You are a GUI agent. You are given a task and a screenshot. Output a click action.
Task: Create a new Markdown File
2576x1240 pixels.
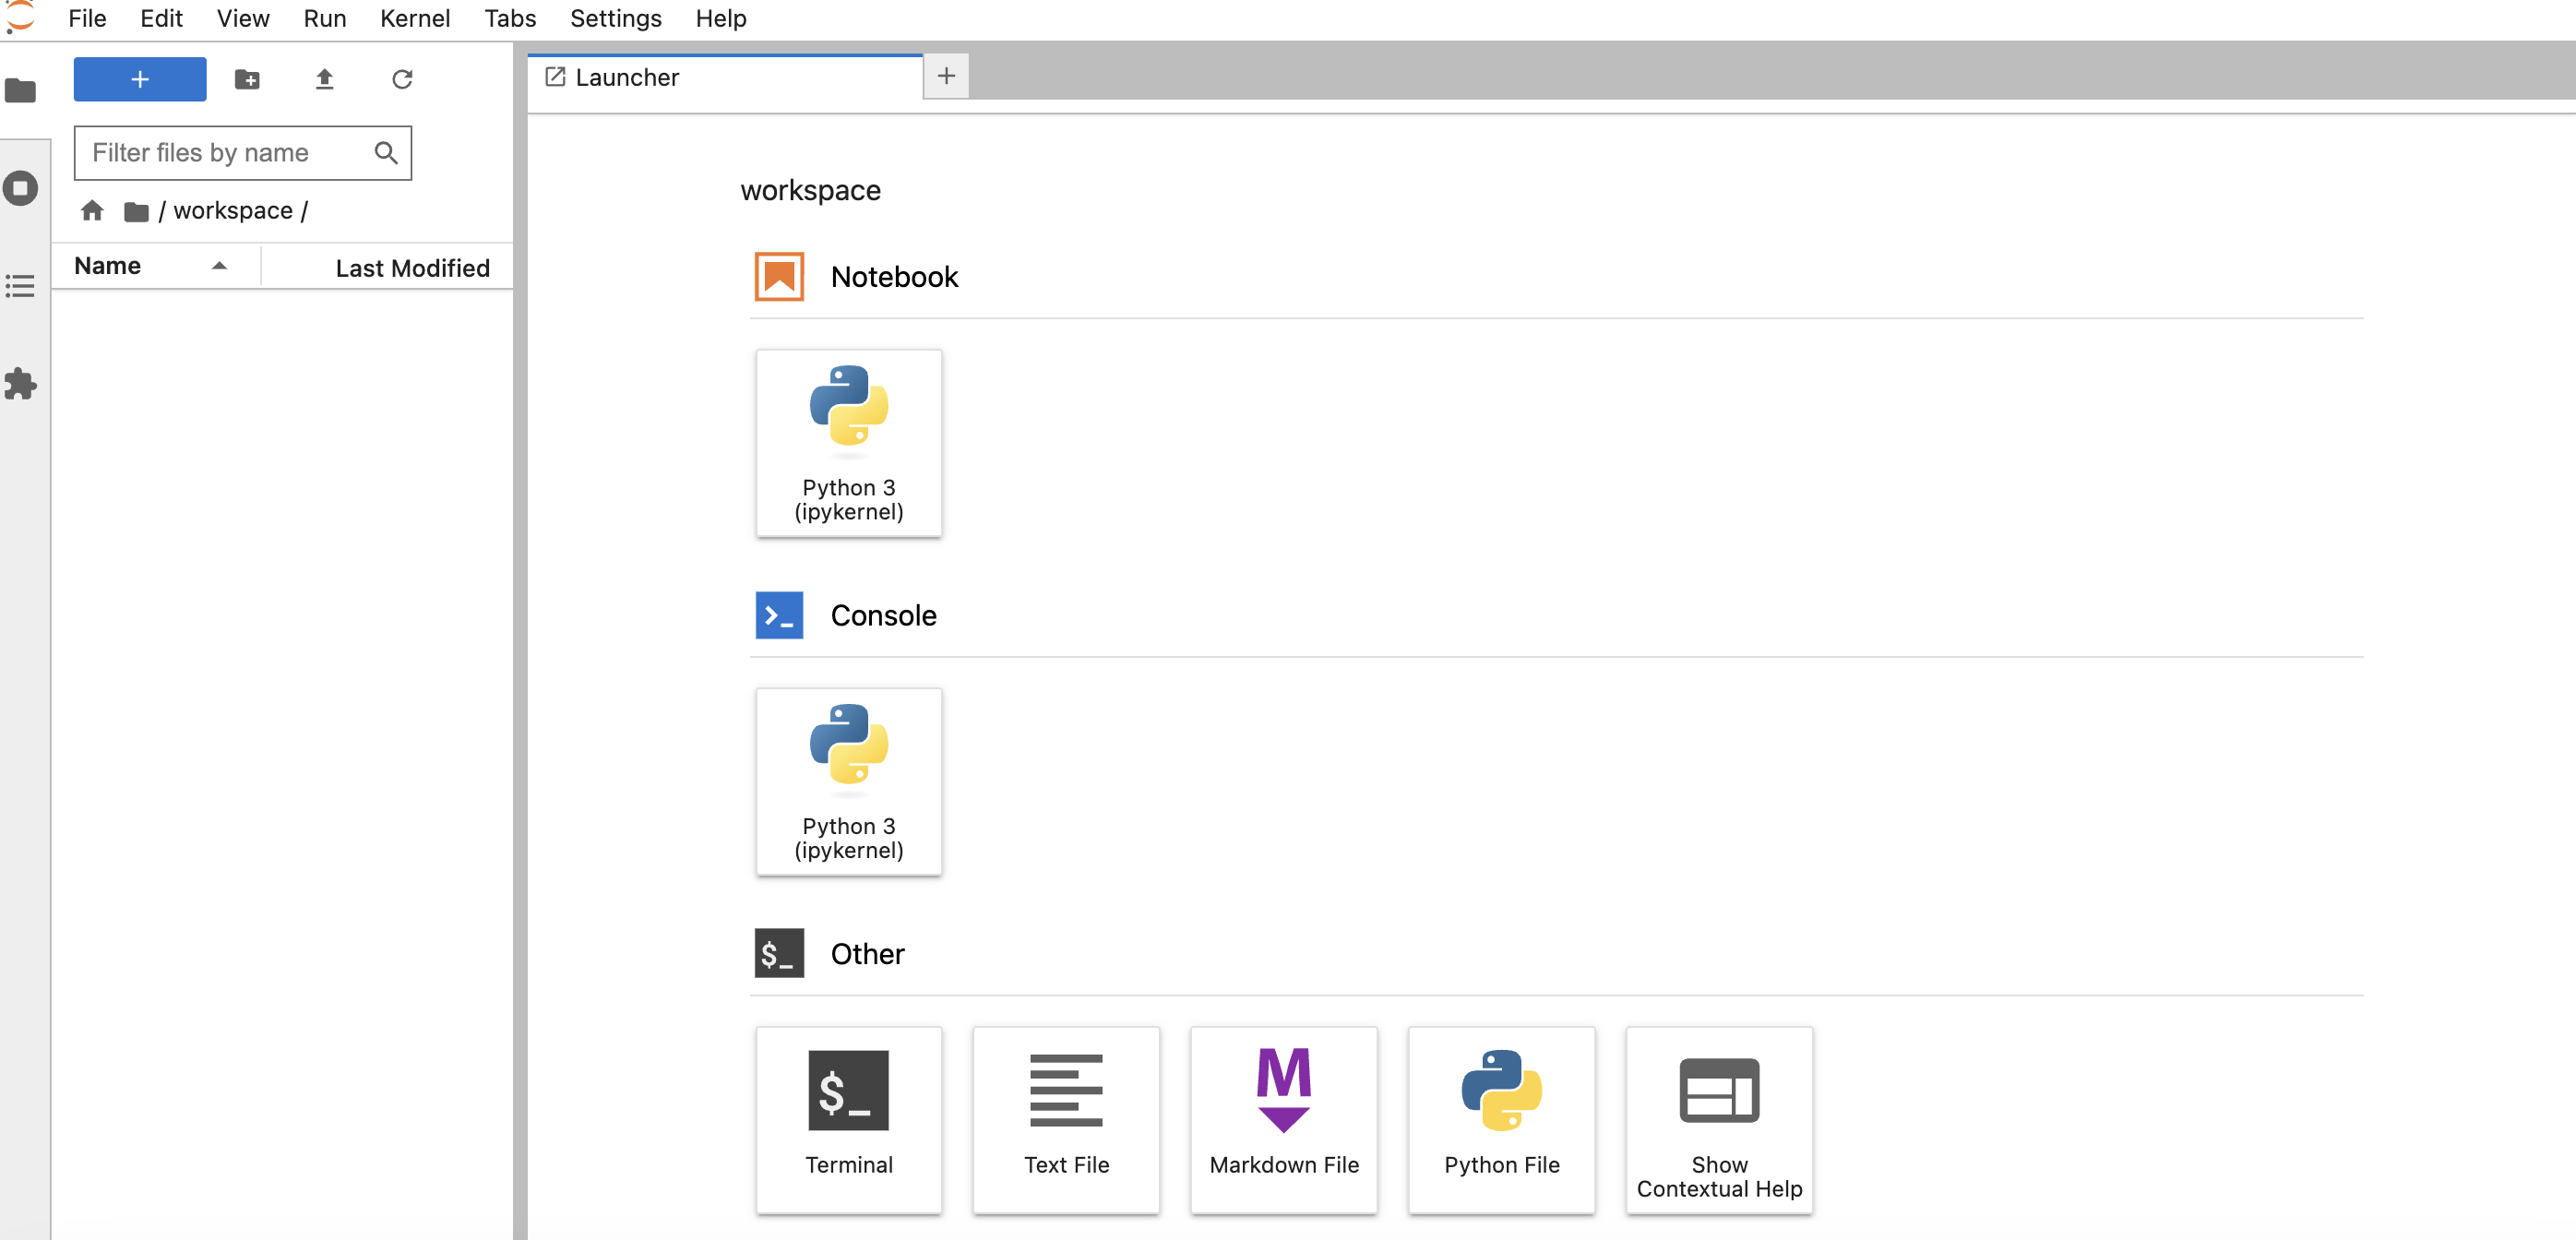pos(1283,1119)
